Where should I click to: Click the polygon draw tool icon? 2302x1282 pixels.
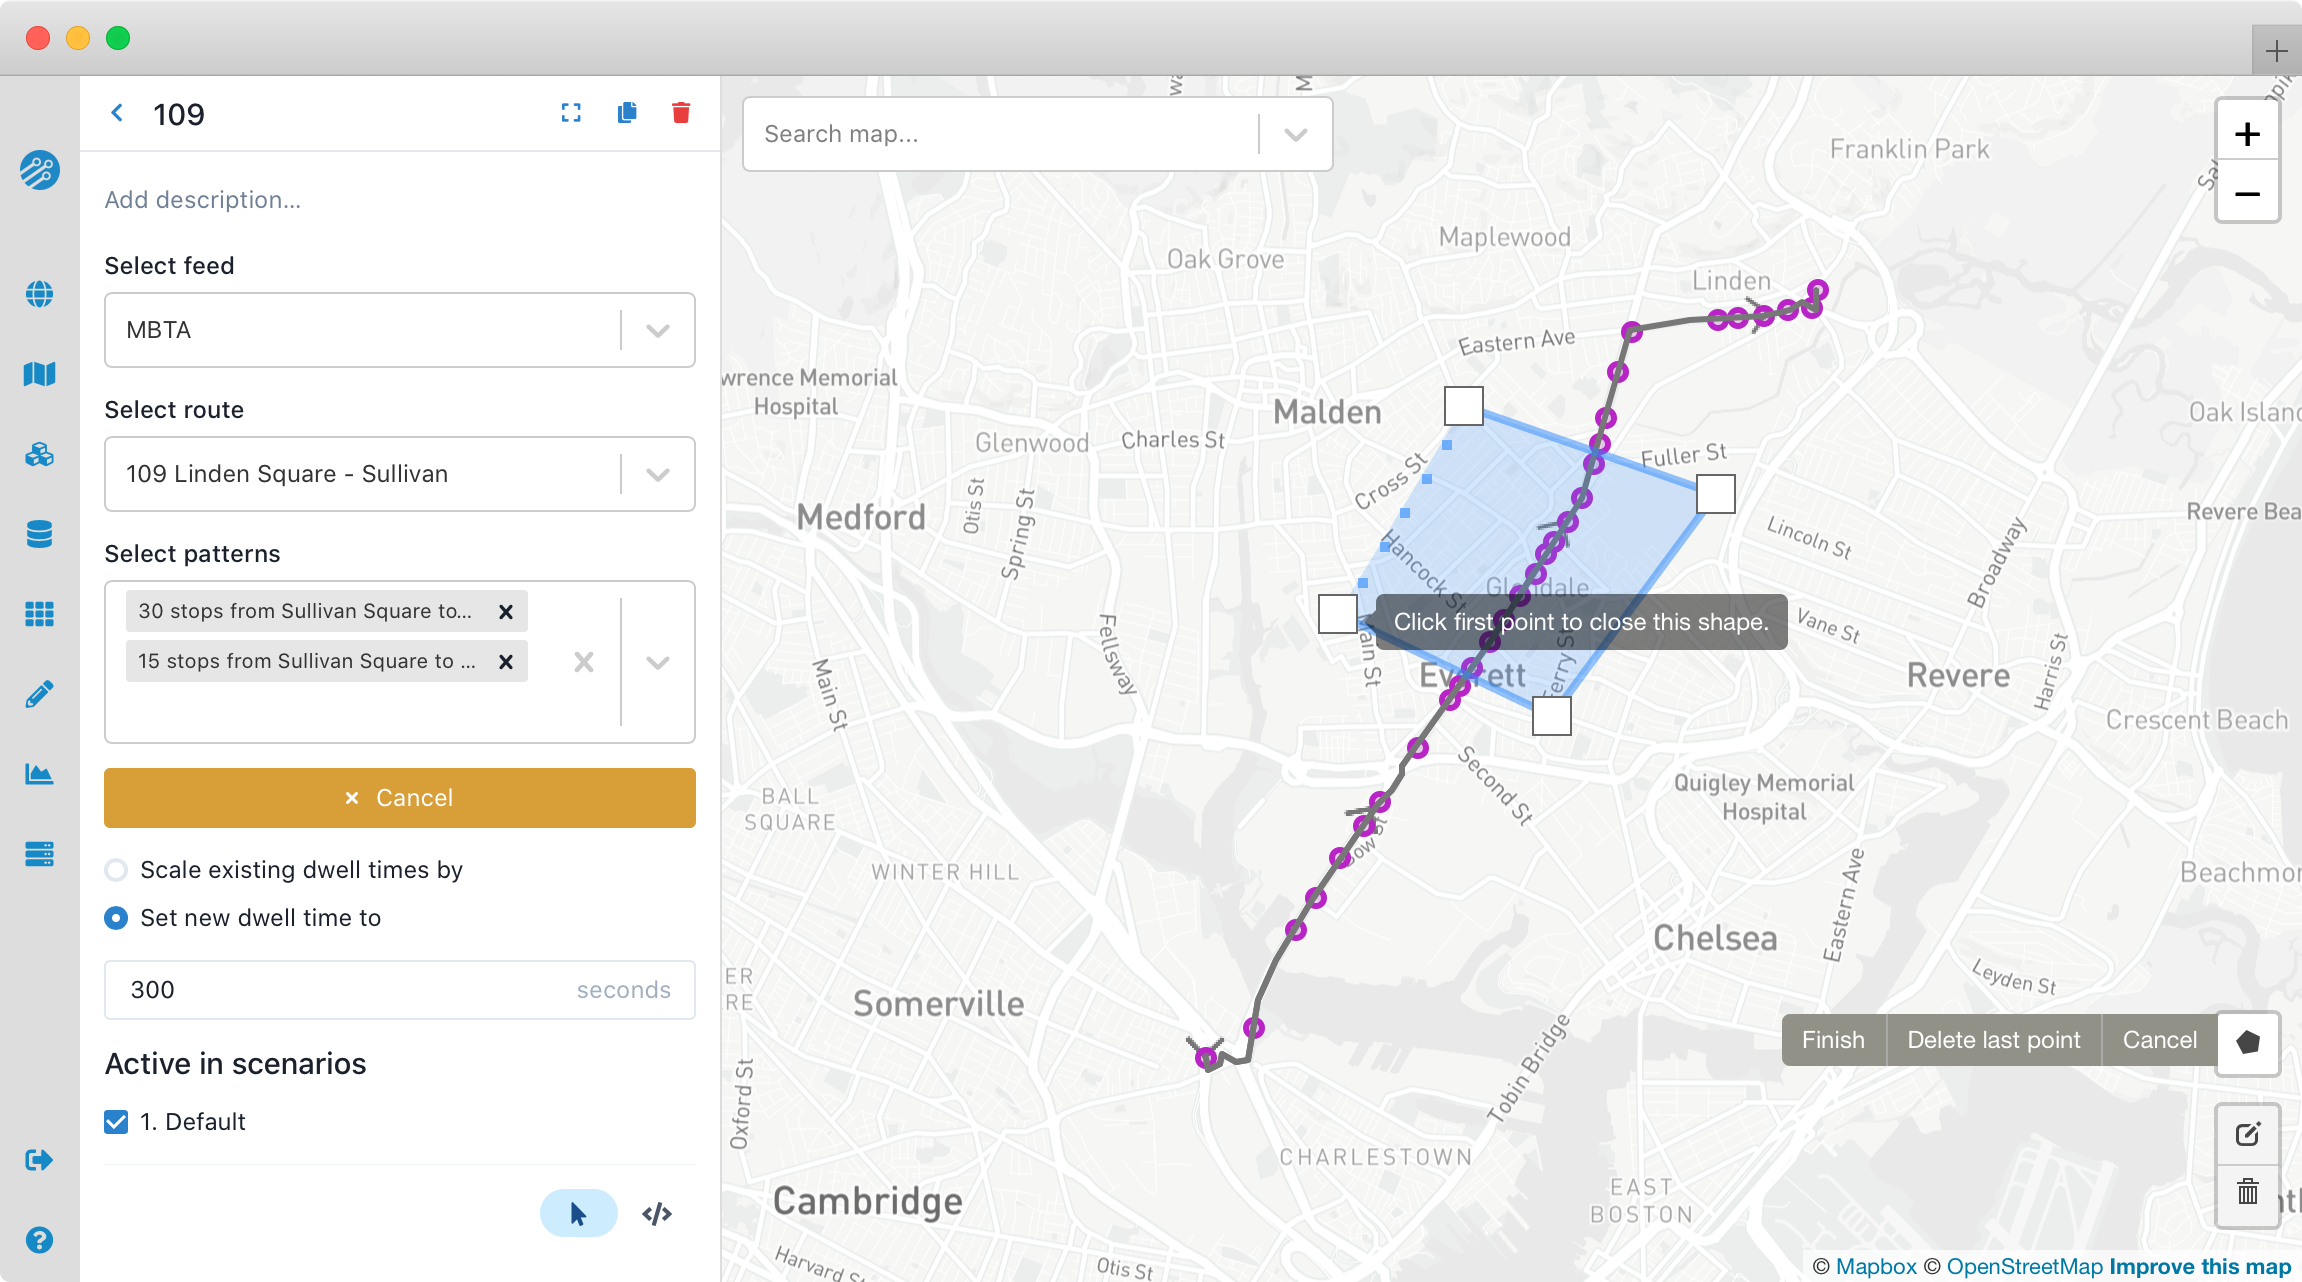point(2248,1041)
